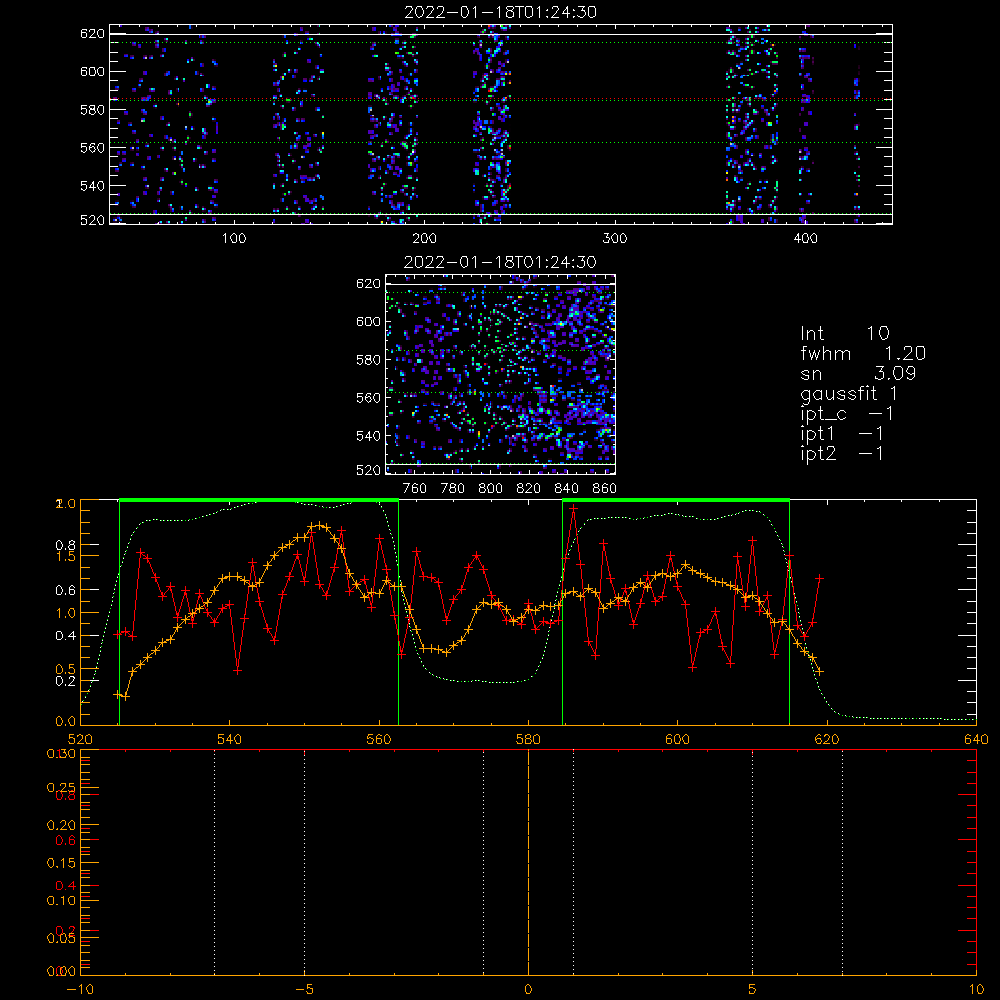This screenshot has height=1000, width=1000.
Task: Click the 600 y-axis label of the strip image
Action: click(92, 71)
